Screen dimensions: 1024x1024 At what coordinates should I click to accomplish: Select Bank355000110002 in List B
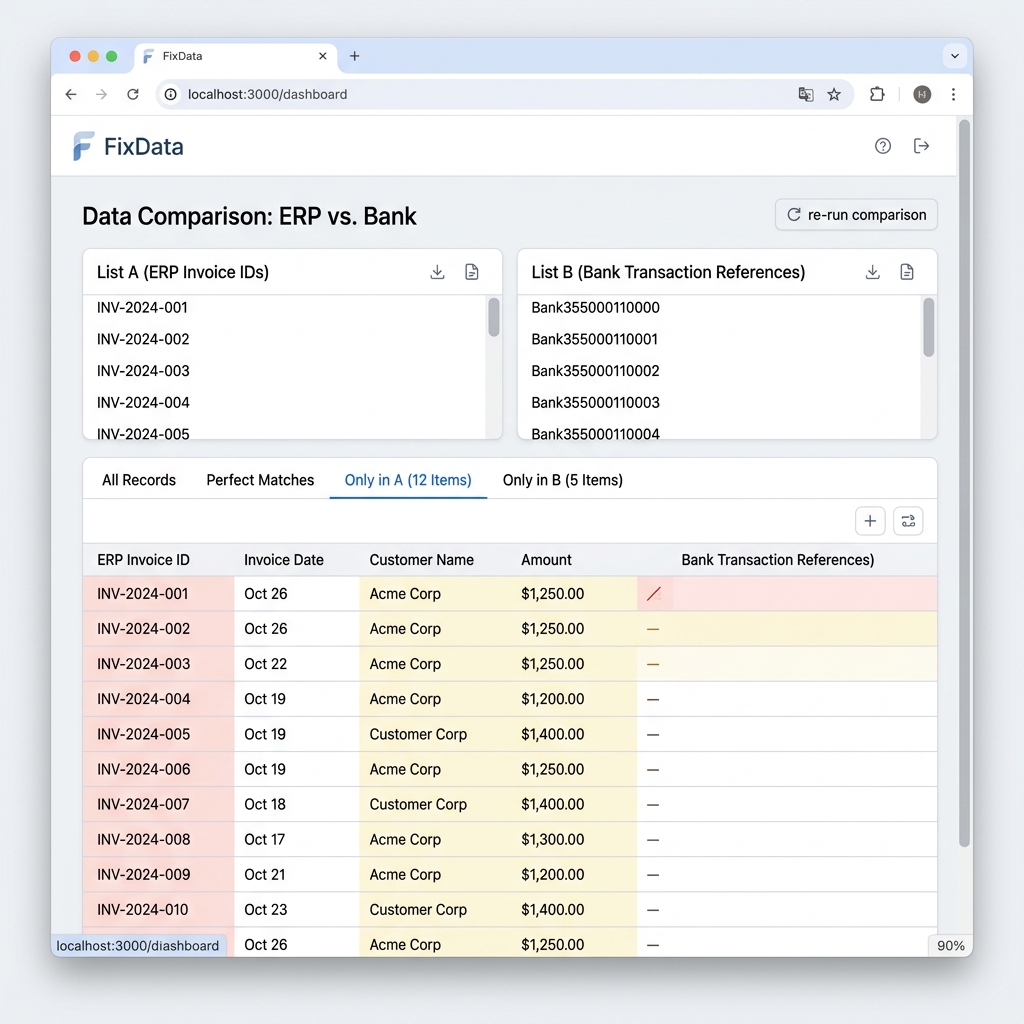[595, 371]
